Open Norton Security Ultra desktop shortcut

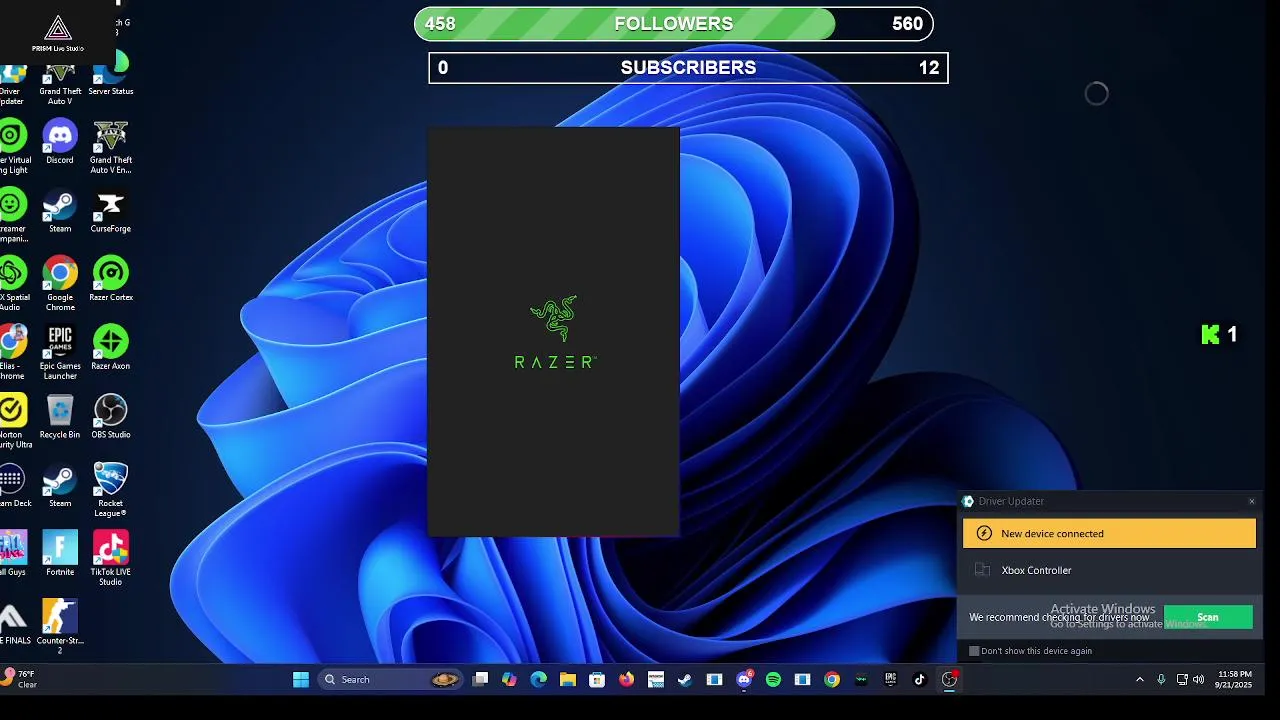[x=12, y=422]
